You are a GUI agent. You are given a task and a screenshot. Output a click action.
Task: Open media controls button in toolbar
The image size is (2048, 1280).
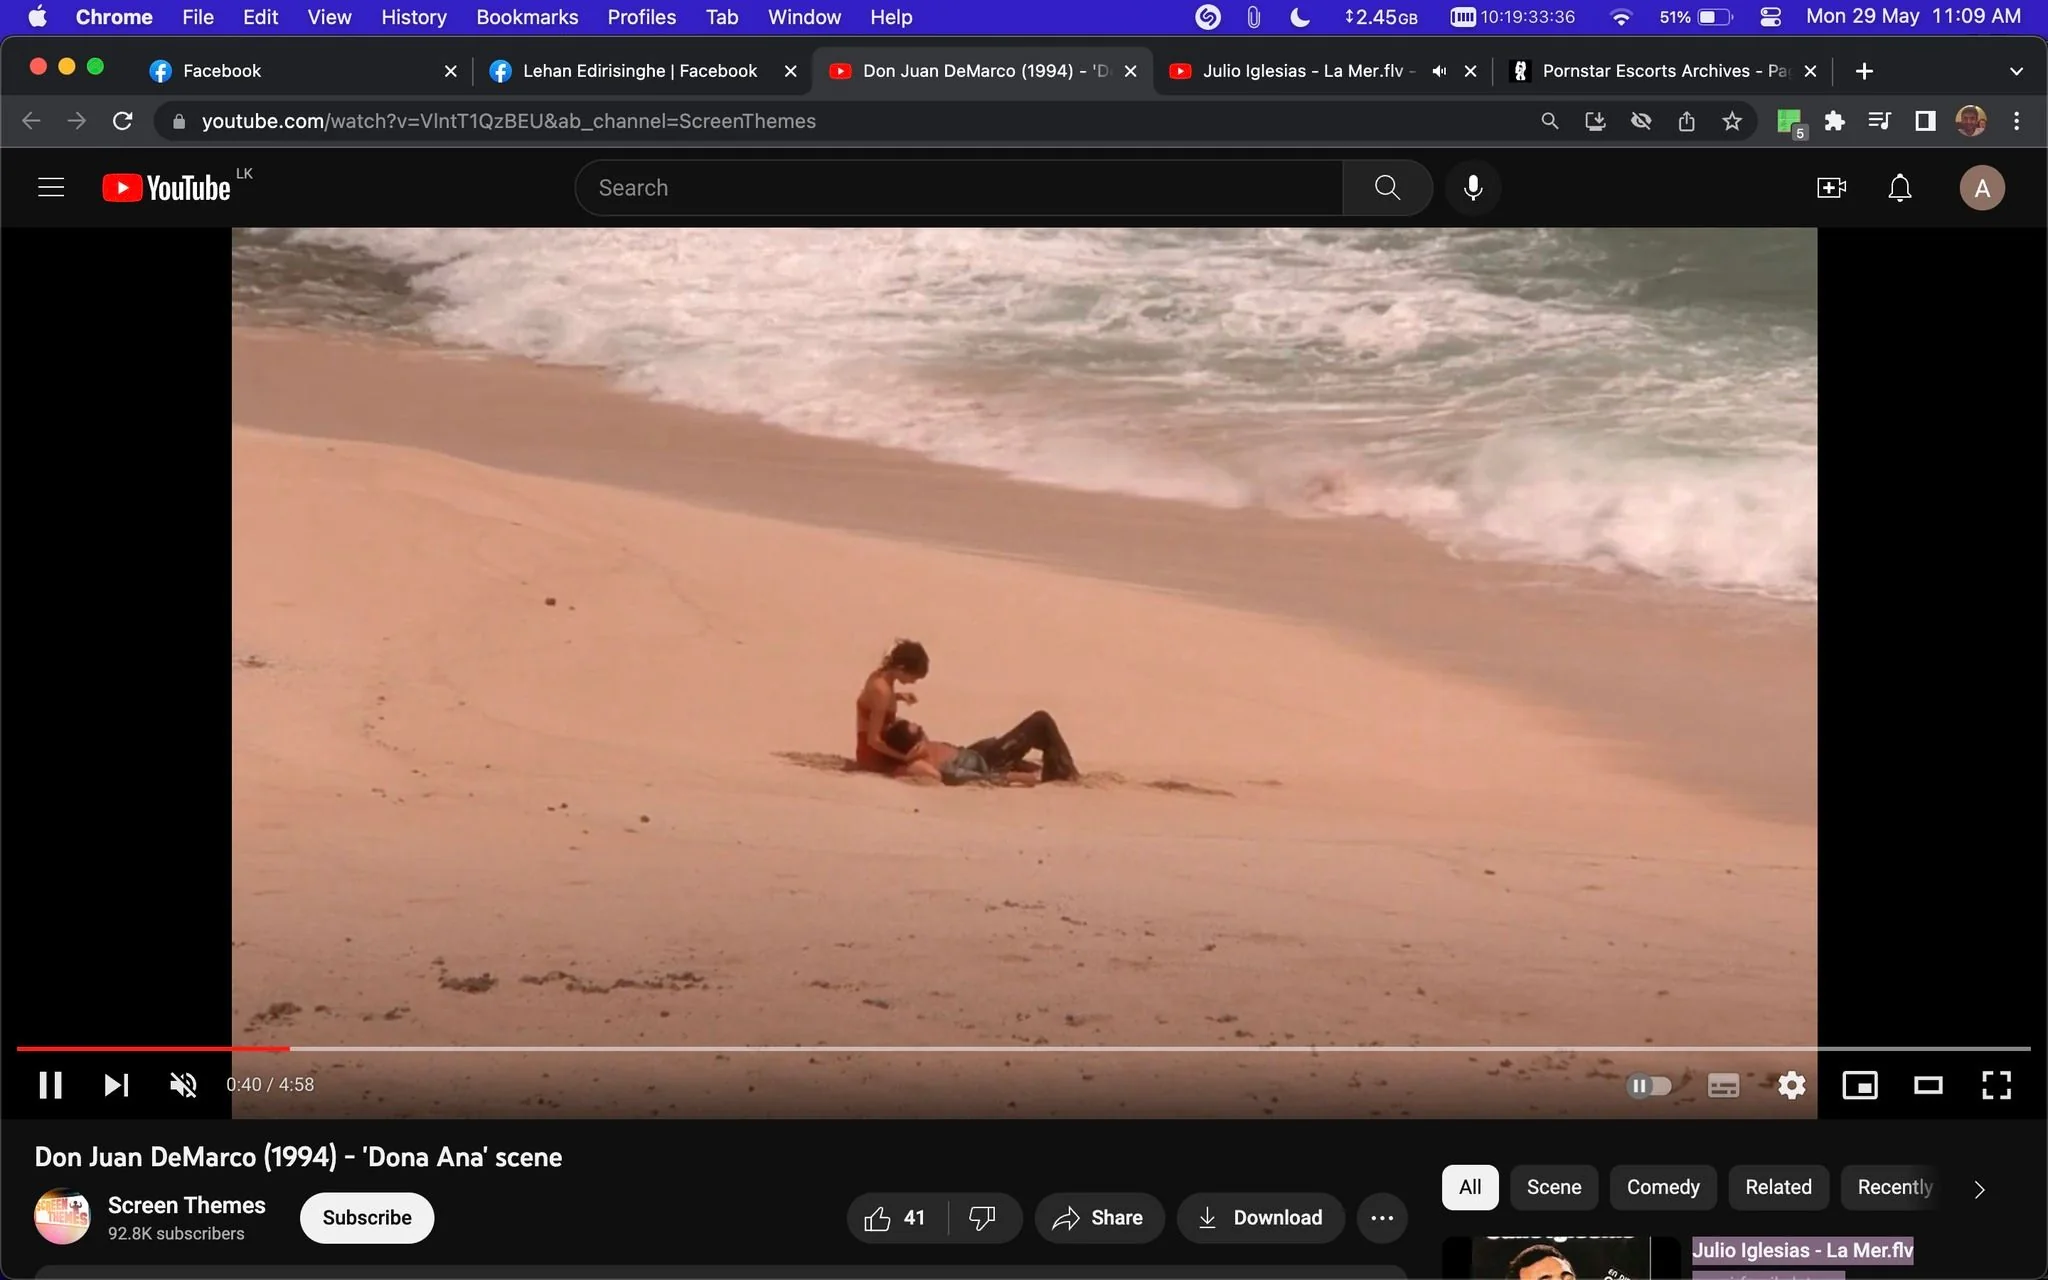point(1879,121)
